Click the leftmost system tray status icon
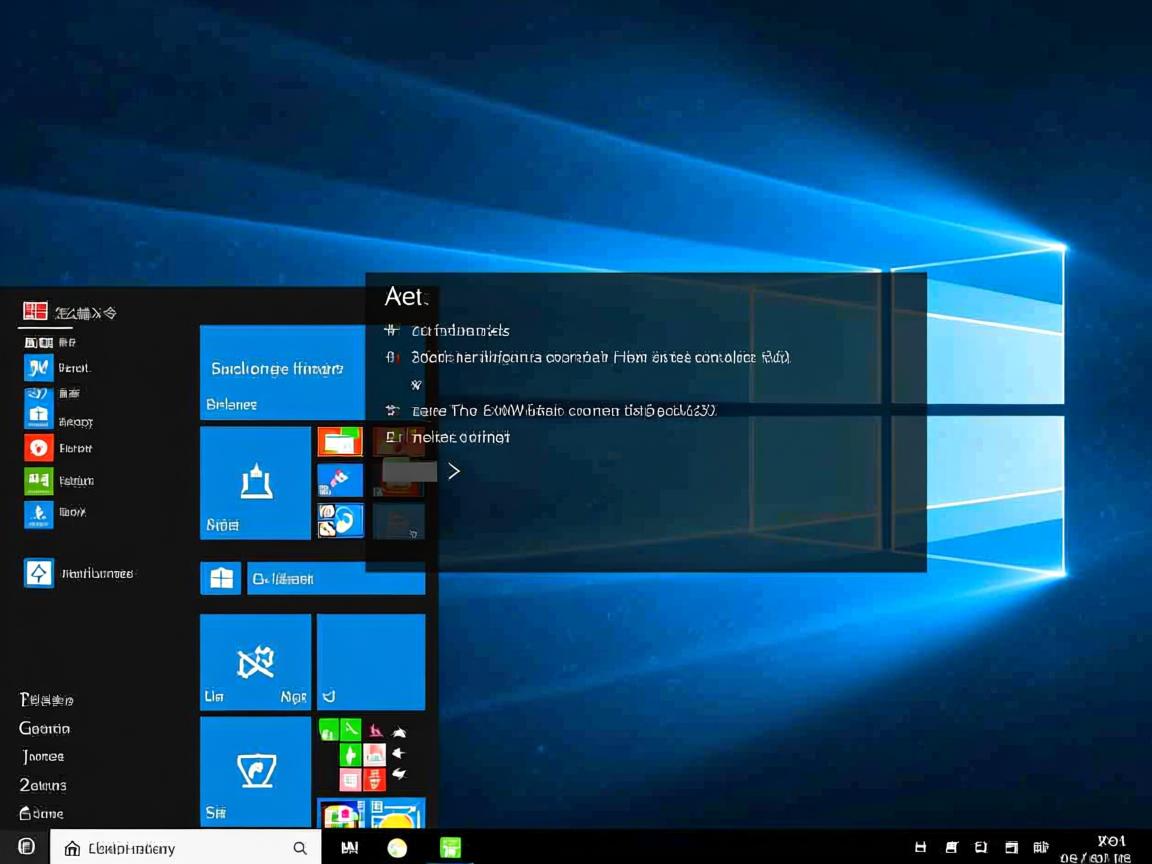This screenshot has height=864, width=1152. 919,847
